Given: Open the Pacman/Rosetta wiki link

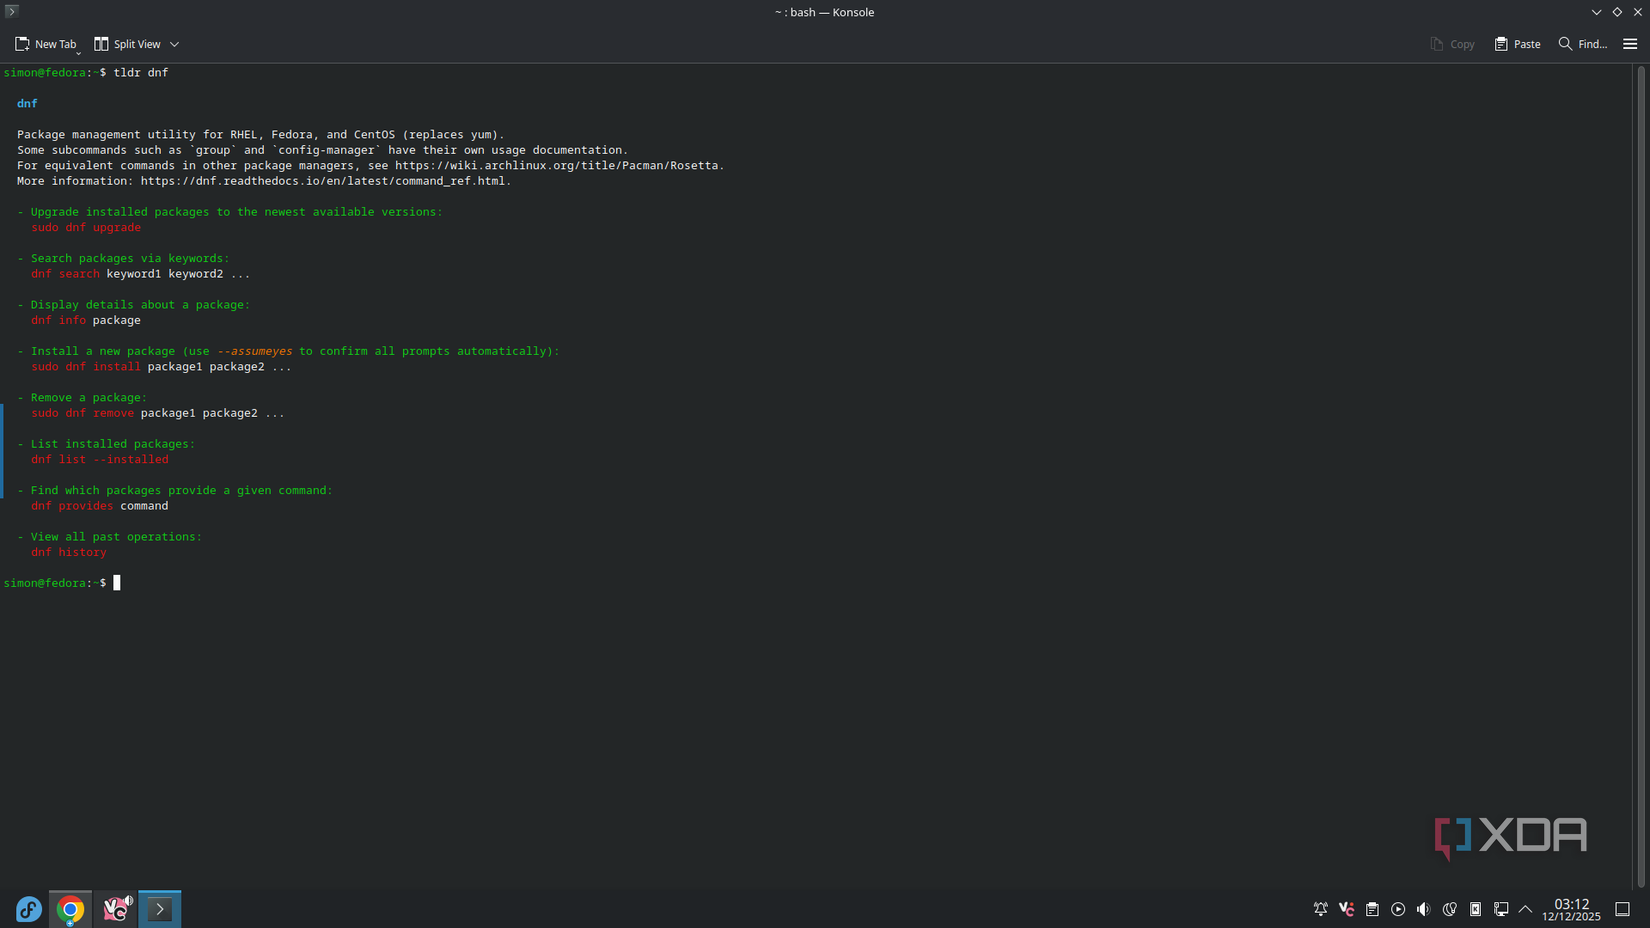Looking at the screenshot, I should pos(557,165).
